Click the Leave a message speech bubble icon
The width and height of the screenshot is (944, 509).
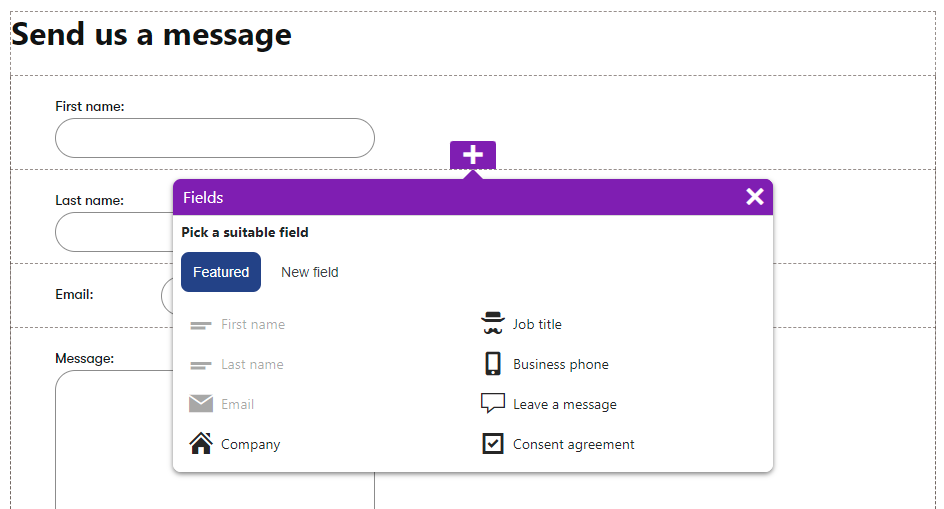(x=493, y=404)
